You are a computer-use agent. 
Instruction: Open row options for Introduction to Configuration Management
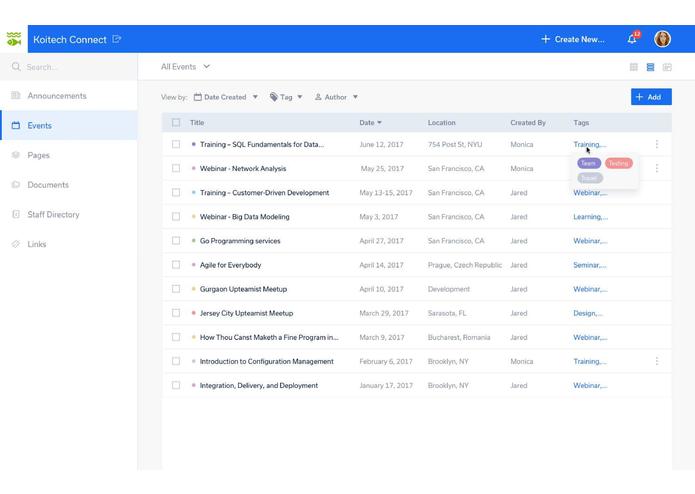657,361
